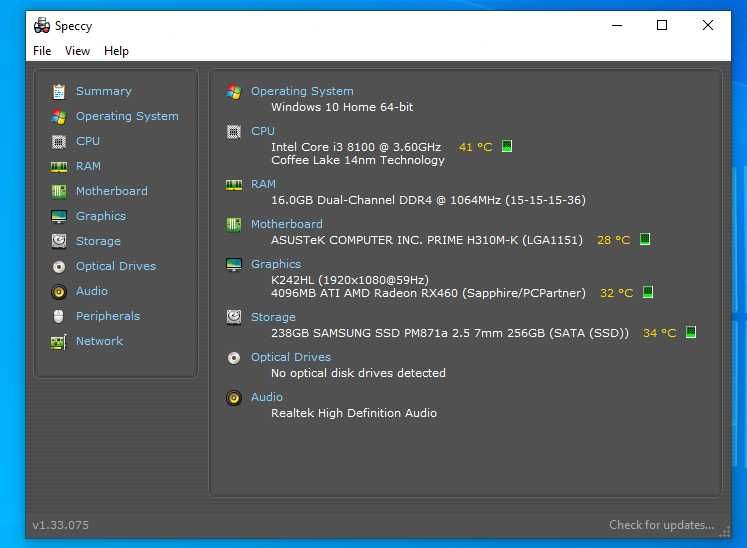Click the AMD Radeon RX460 text line
This screenshot has width=747, height=548.
coord(428,293)
